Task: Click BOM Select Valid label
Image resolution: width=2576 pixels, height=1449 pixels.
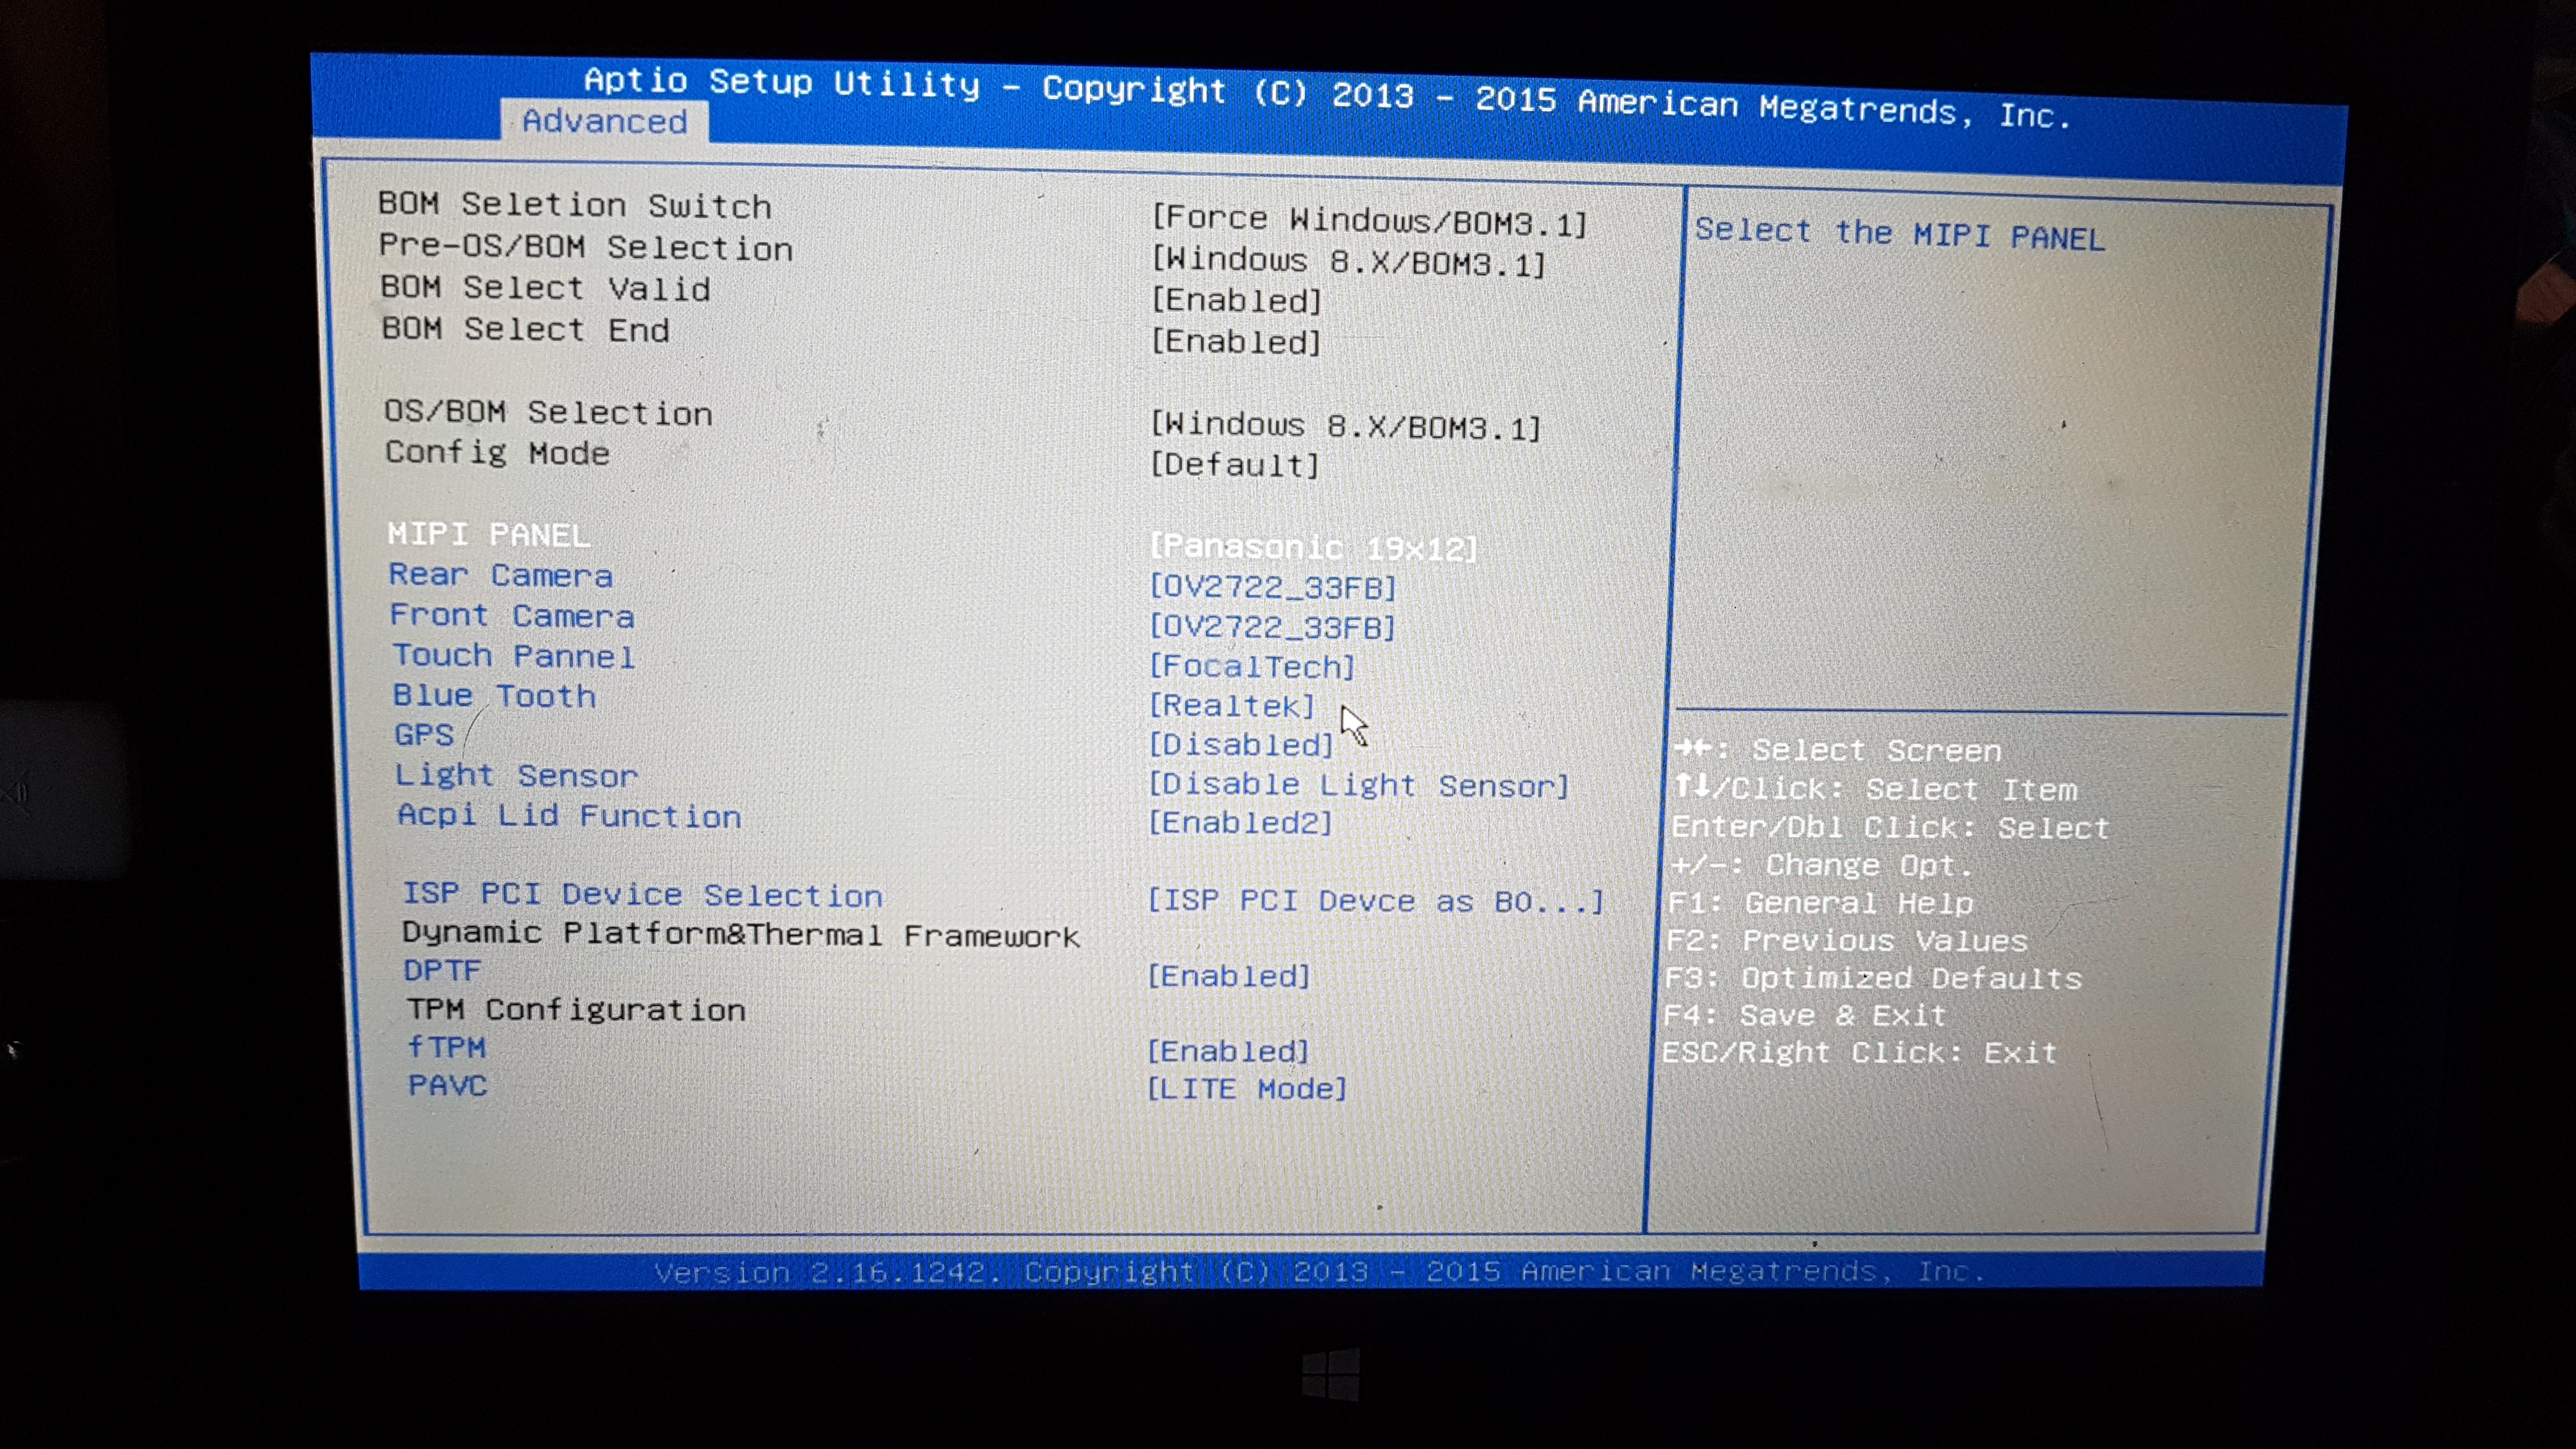Action: tap(545, 288)
